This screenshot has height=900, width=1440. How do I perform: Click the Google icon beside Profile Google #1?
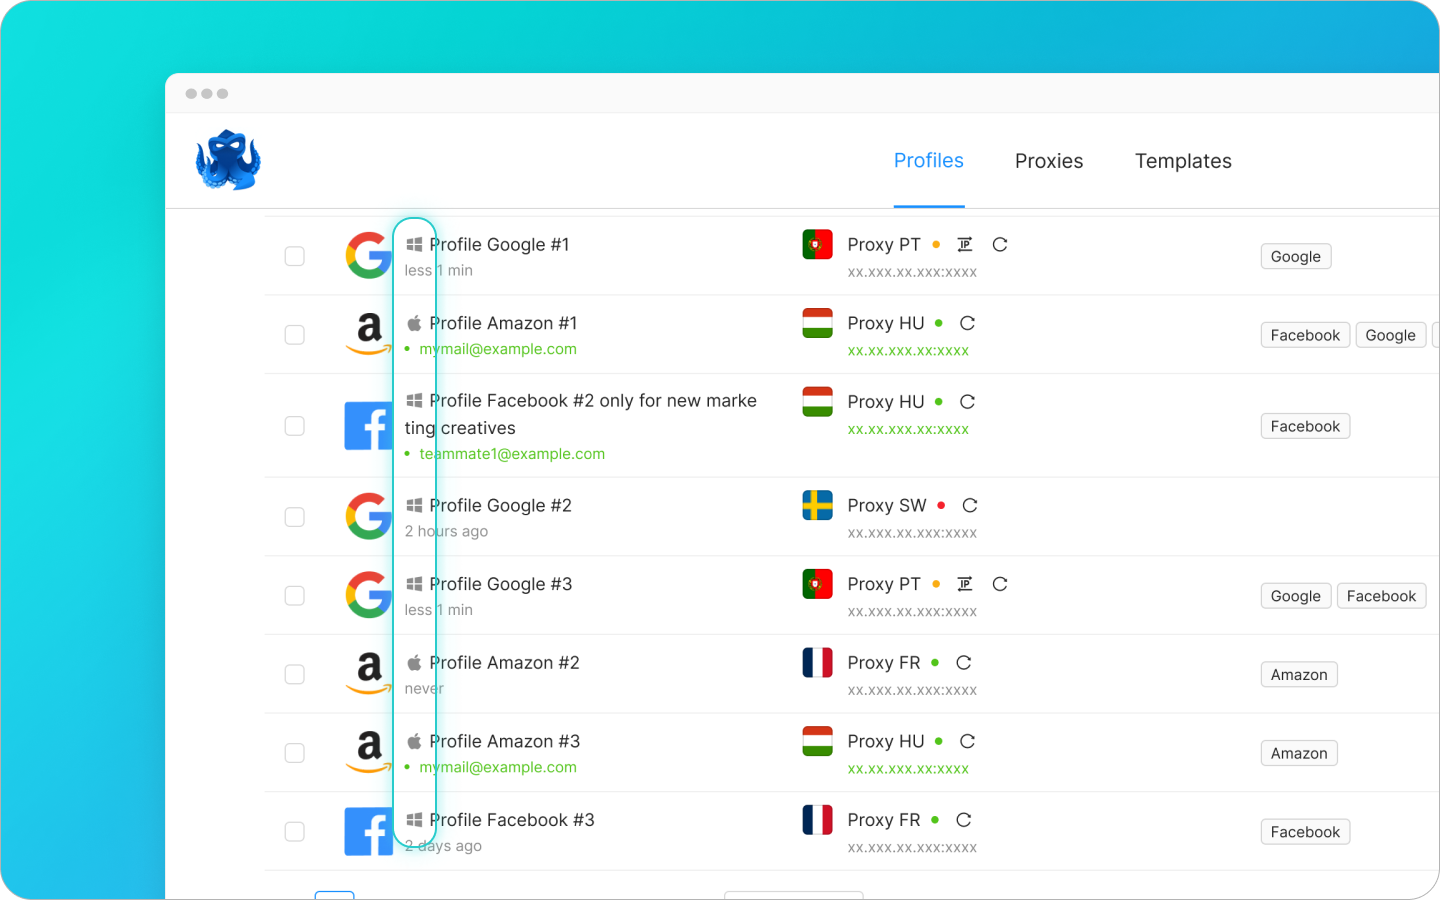pos(369,255)
